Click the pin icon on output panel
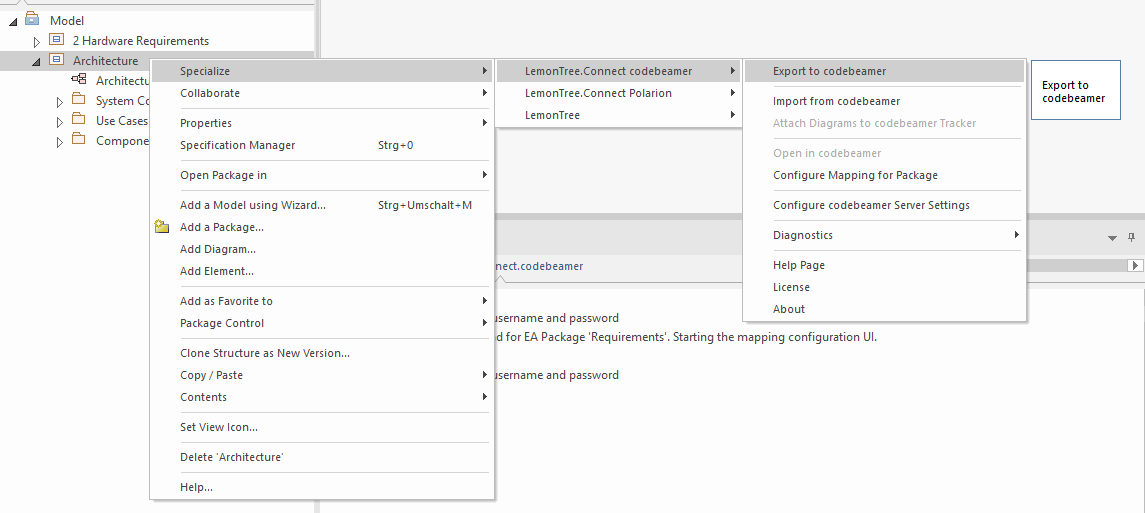 click(1132, 237)
